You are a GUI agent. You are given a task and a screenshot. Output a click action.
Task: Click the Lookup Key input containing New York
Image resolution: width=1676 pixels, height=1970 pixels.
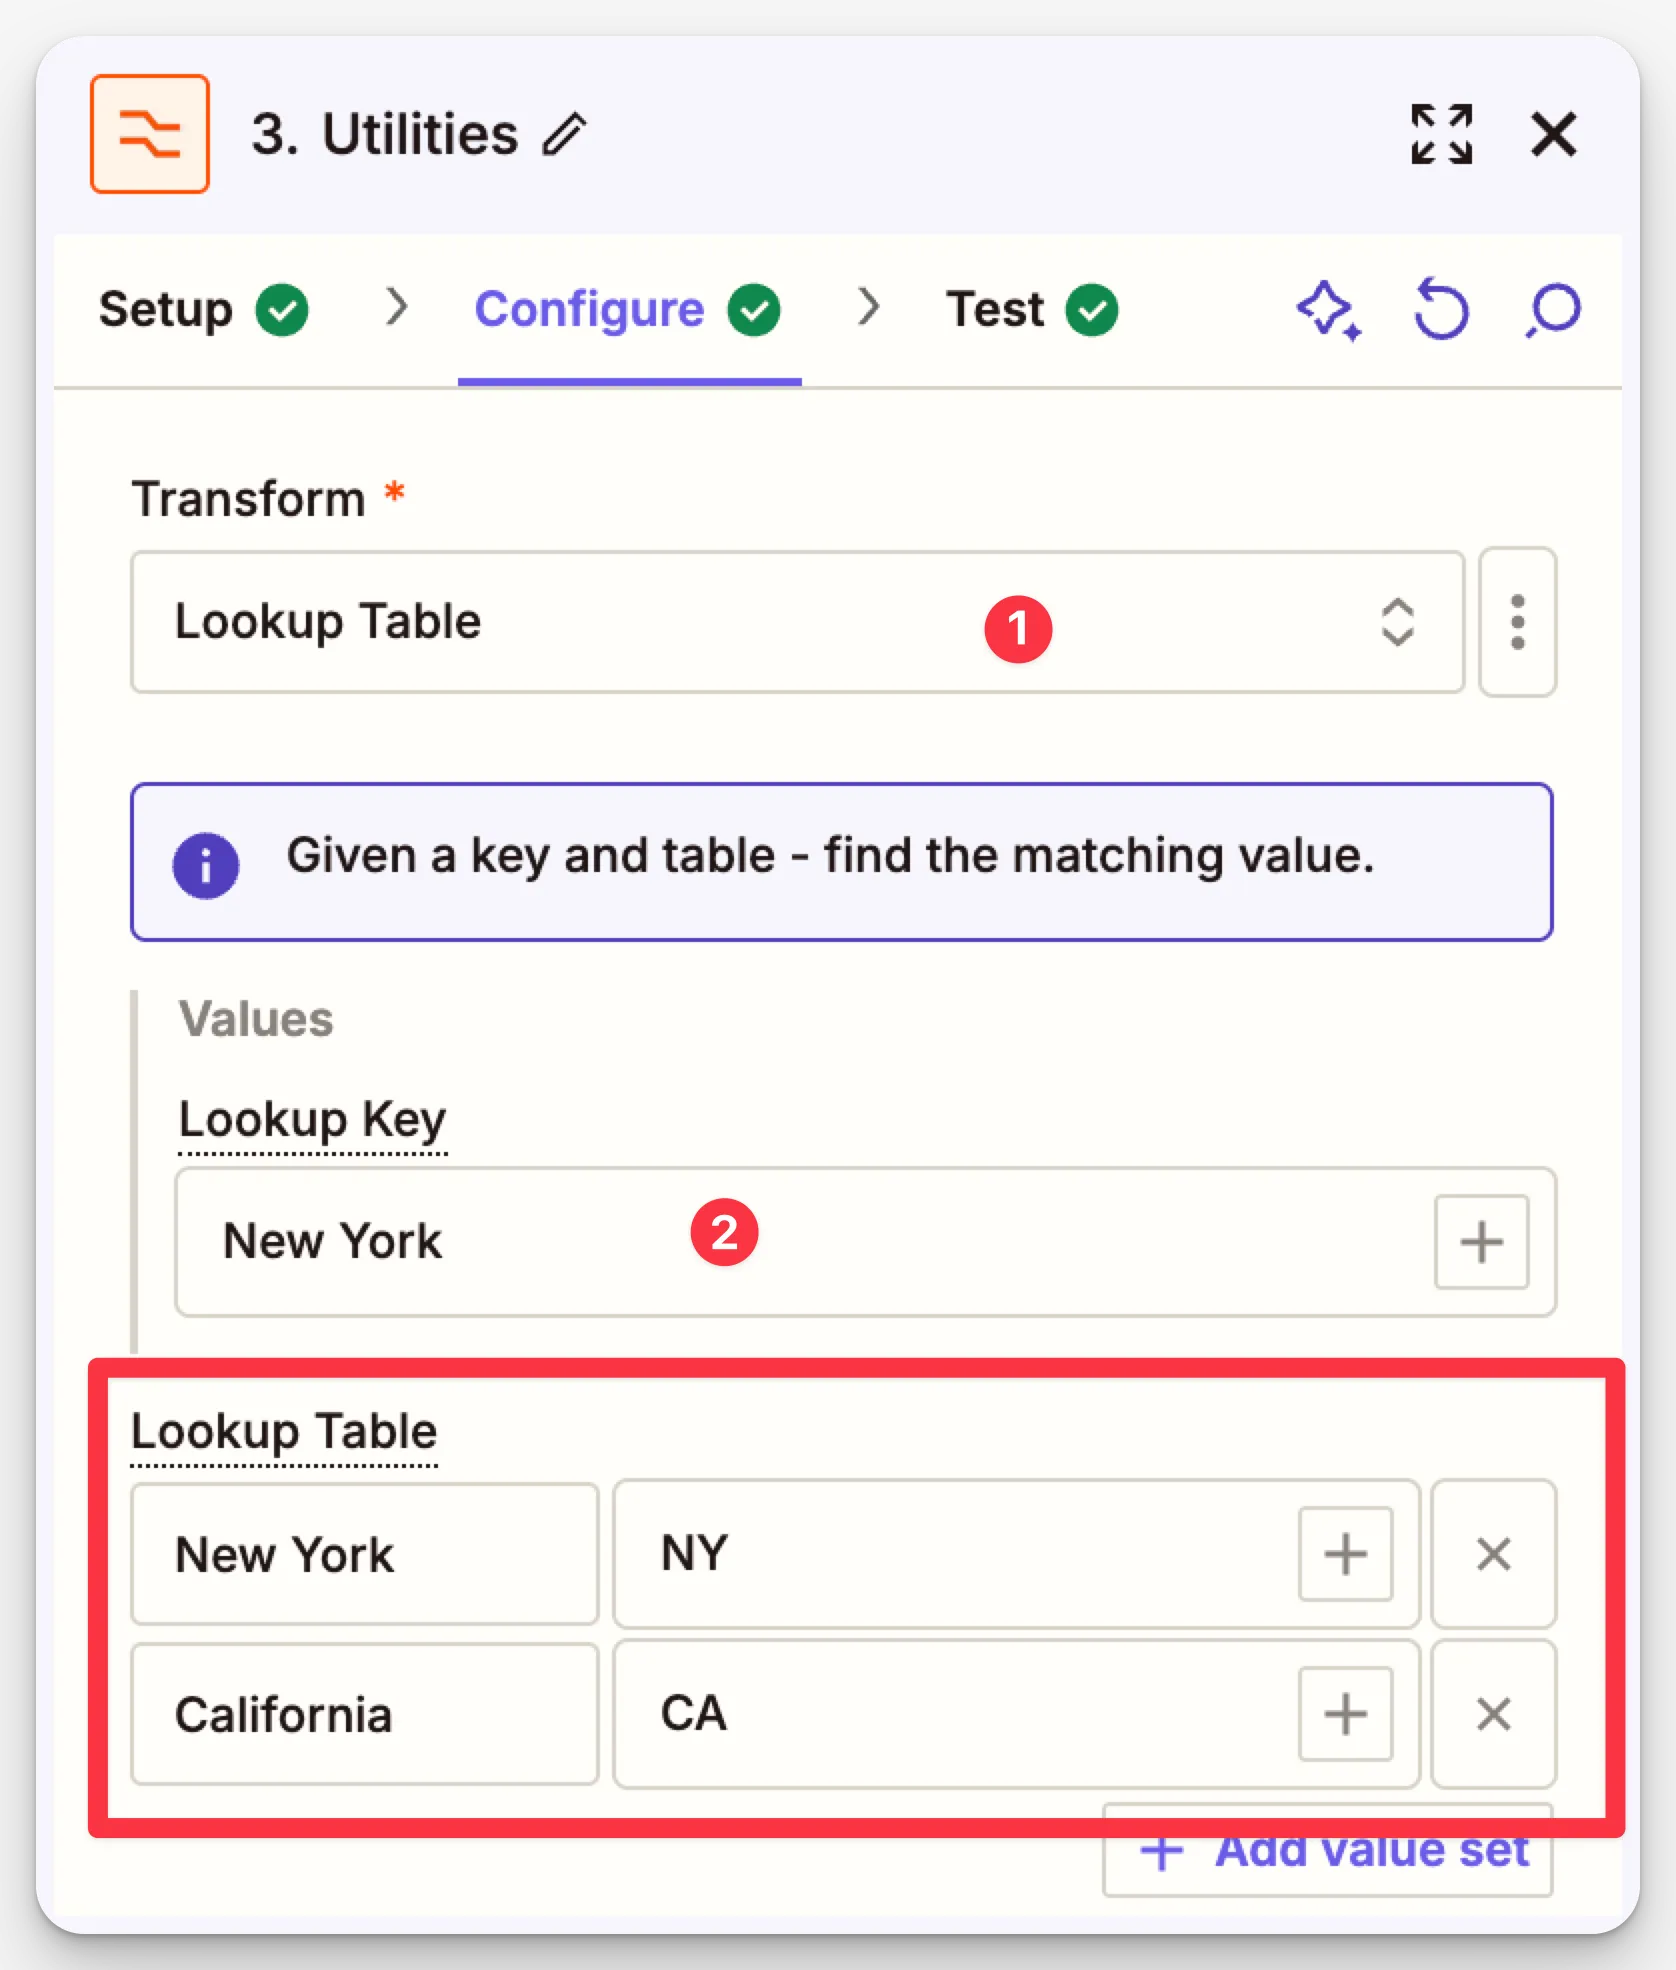pos(800,1242)
